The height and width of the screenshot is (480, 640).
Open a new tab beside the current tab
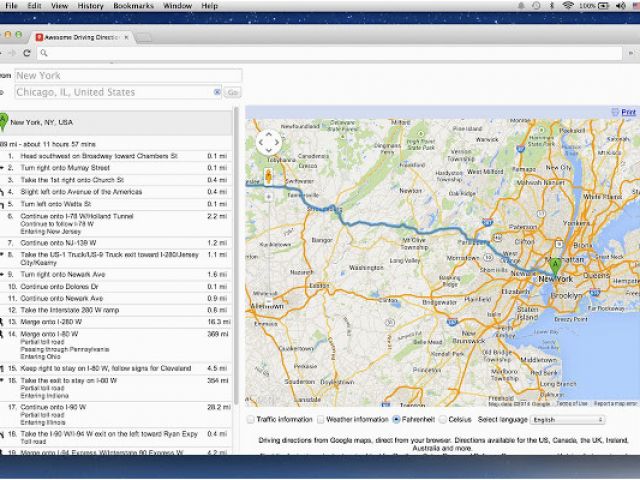143,38
